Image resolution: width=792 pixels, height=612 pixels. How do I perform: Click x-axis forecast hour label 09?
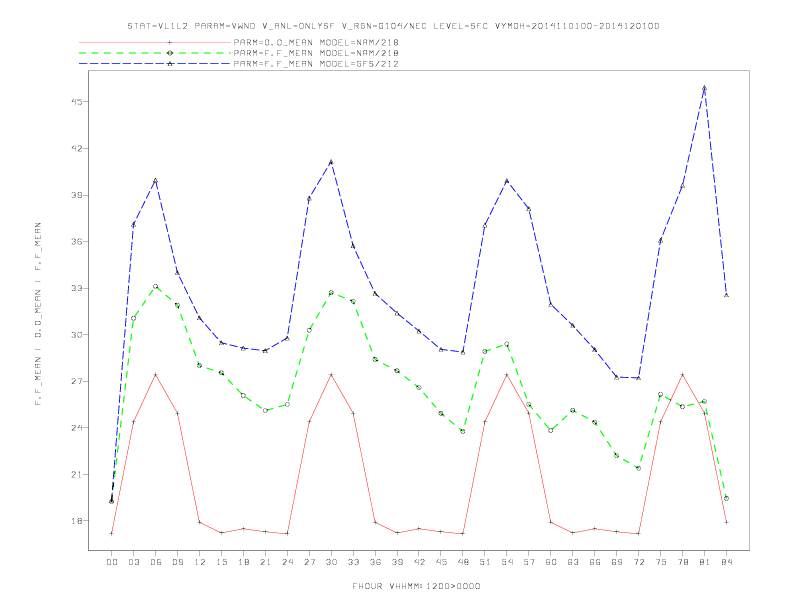coord(177,562)
